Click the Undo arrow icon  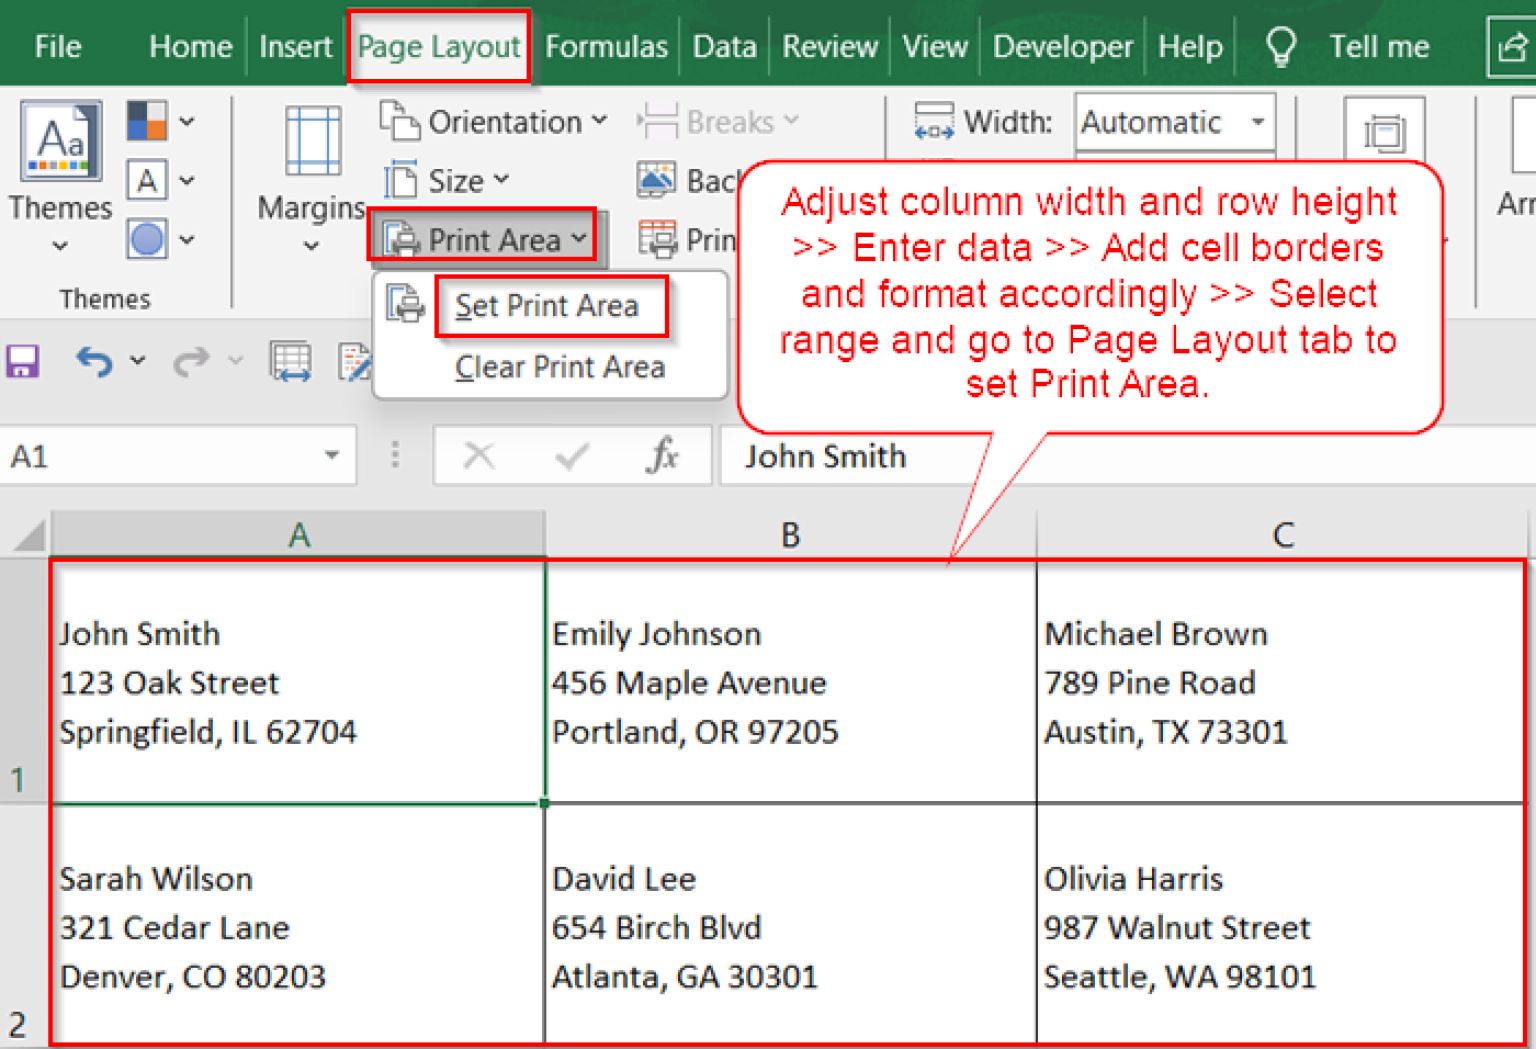(94, 361)
